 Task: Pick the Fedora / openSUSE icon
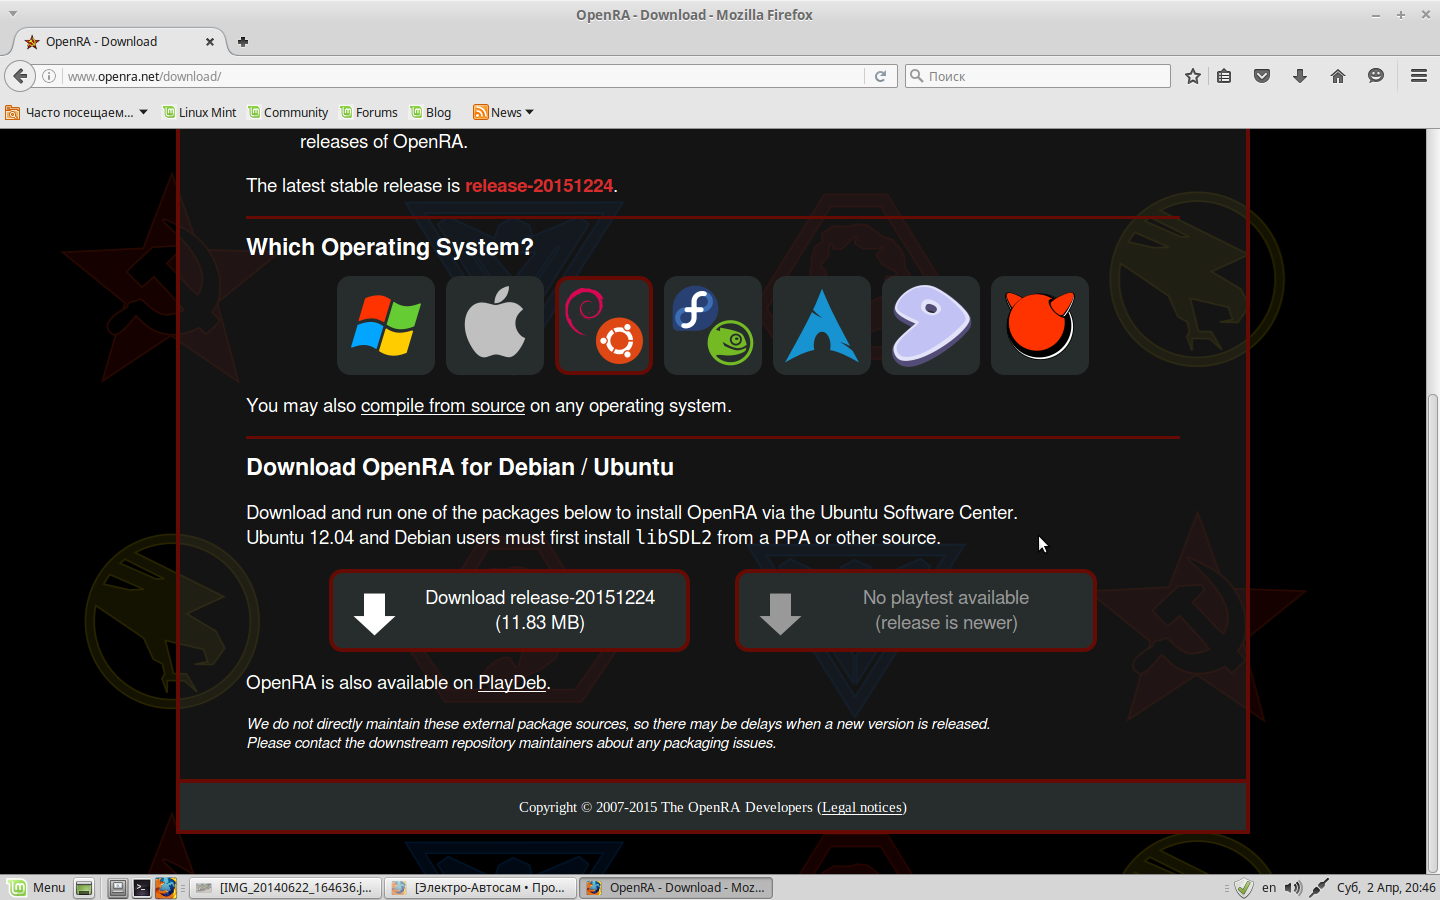coord(713,325)
